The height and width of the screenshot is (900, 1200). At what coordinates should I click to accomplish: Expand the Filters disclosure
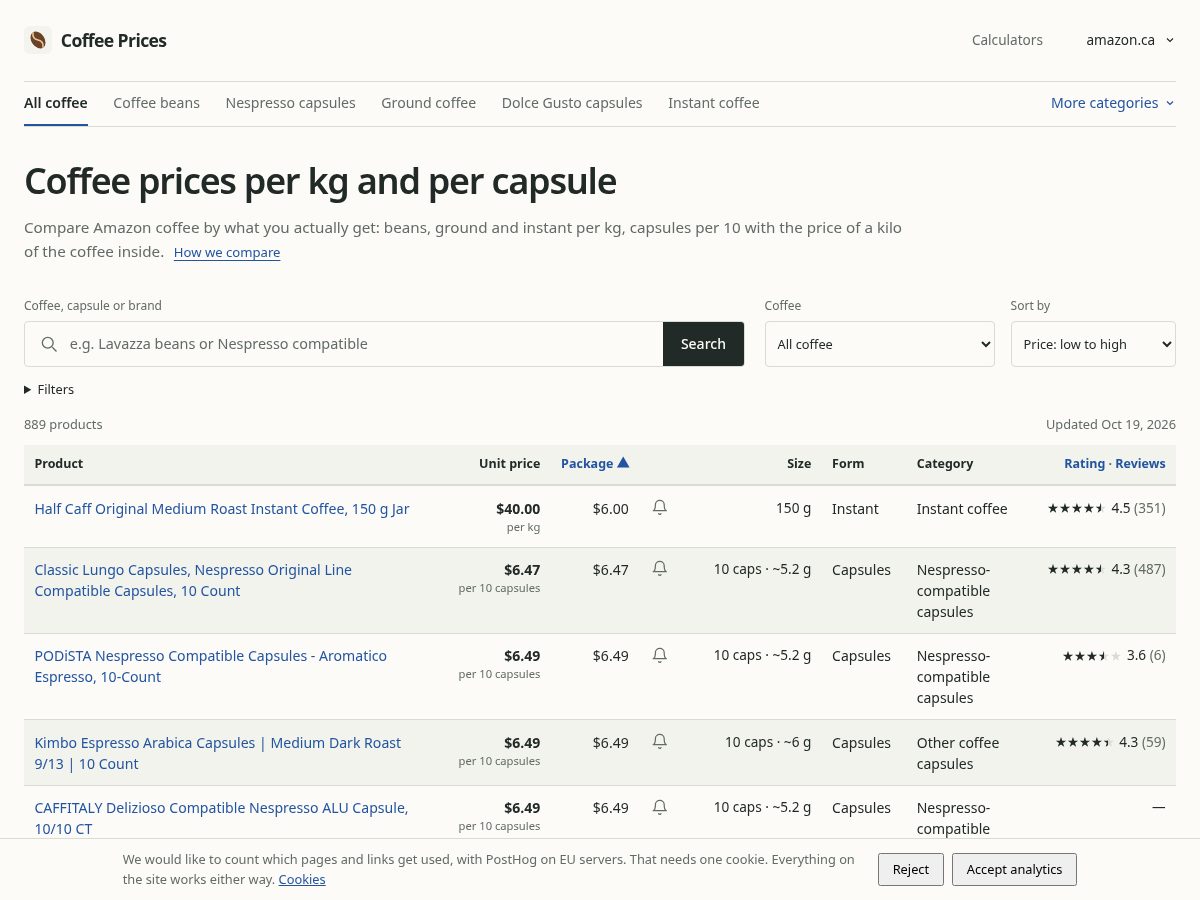point(49,389)
